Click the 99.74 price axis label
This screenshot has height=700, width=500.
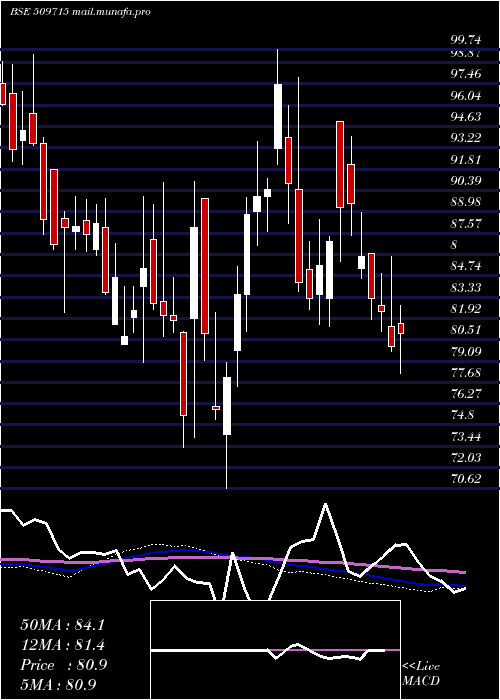click(x=466, y=40)
